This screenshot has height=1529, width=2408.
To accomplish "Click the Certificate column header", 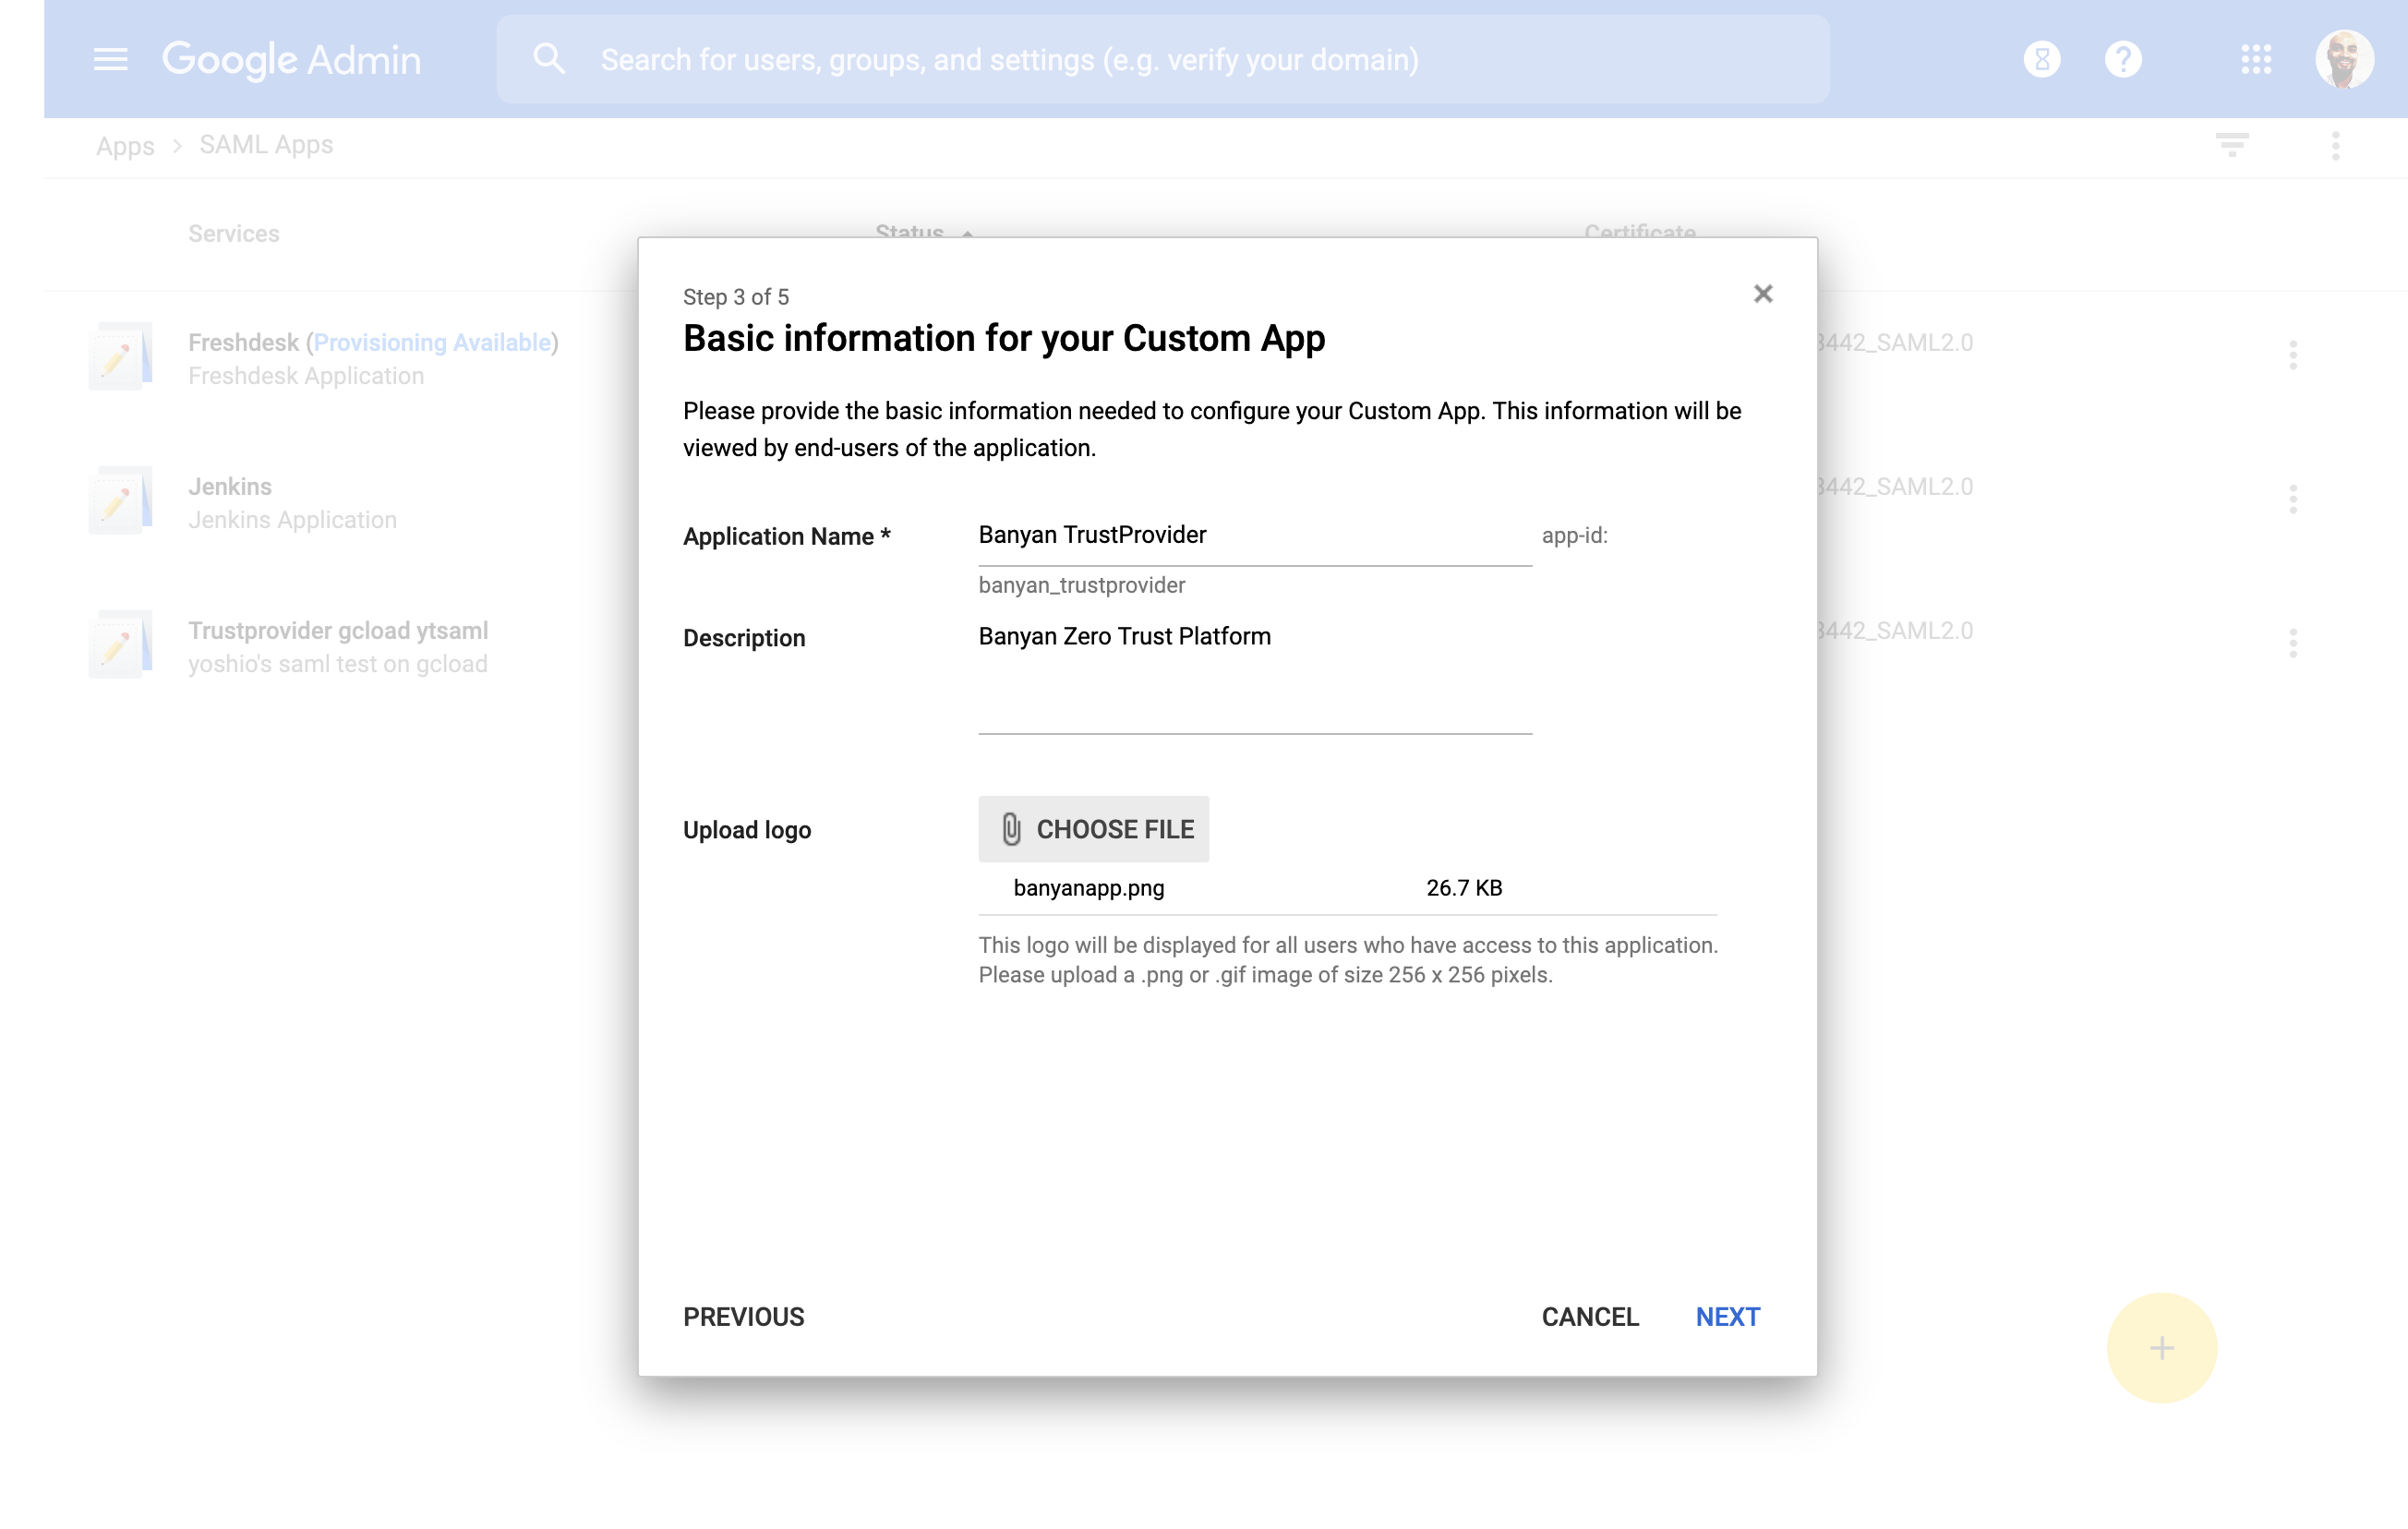I will [1640, 232].
